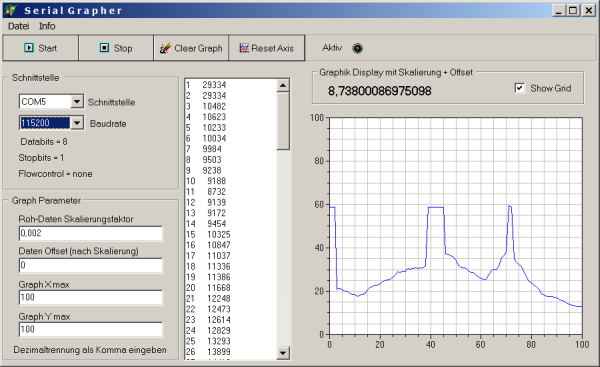Image resolution: width=600 pixels, height=367 pixels.
Task: Select data row 7 with value 9984
Action: (231, 149)
